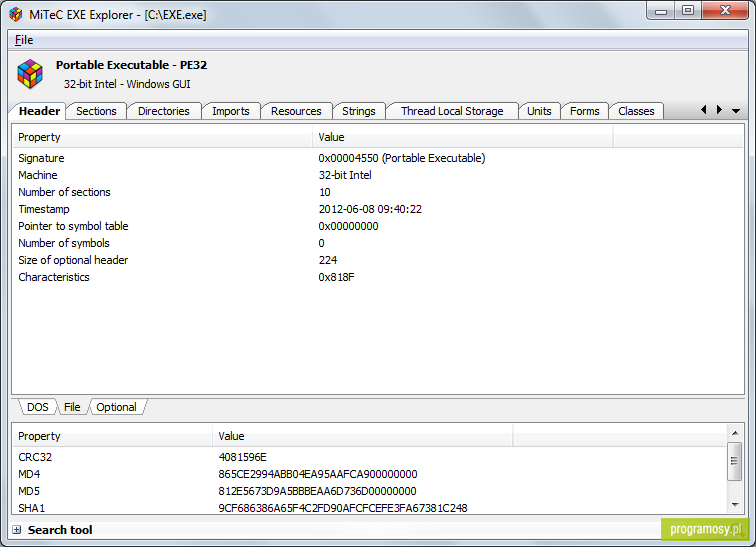View the Classes tab
The width and height of the screenshot is (756, 547).
click(x=636, y=111)
